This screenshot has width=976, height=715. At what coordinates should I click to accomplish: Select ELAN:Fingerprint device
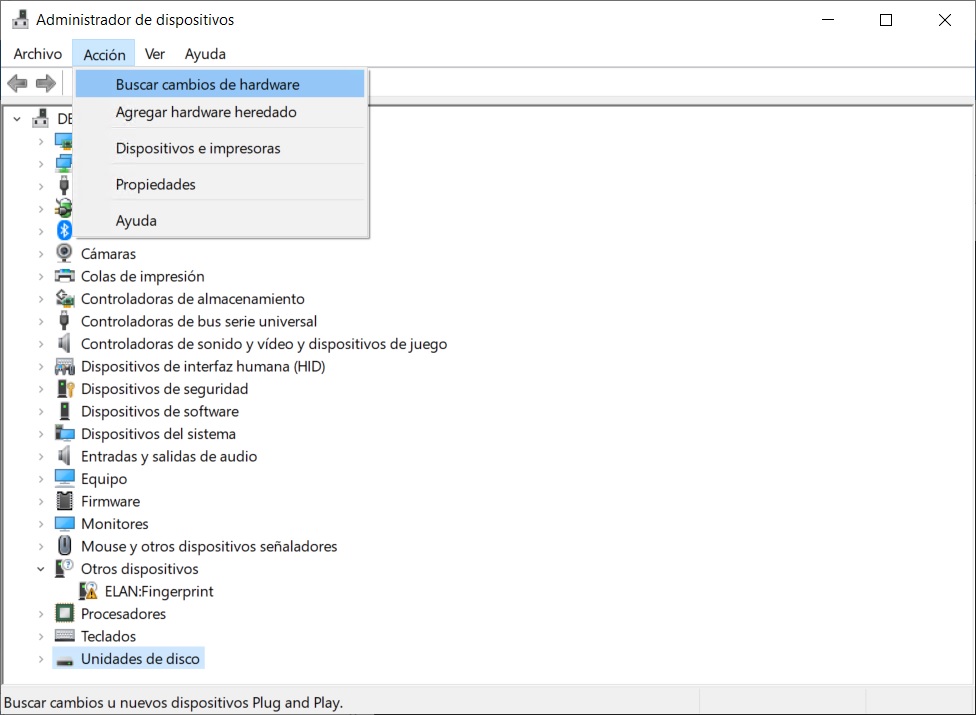159,591
